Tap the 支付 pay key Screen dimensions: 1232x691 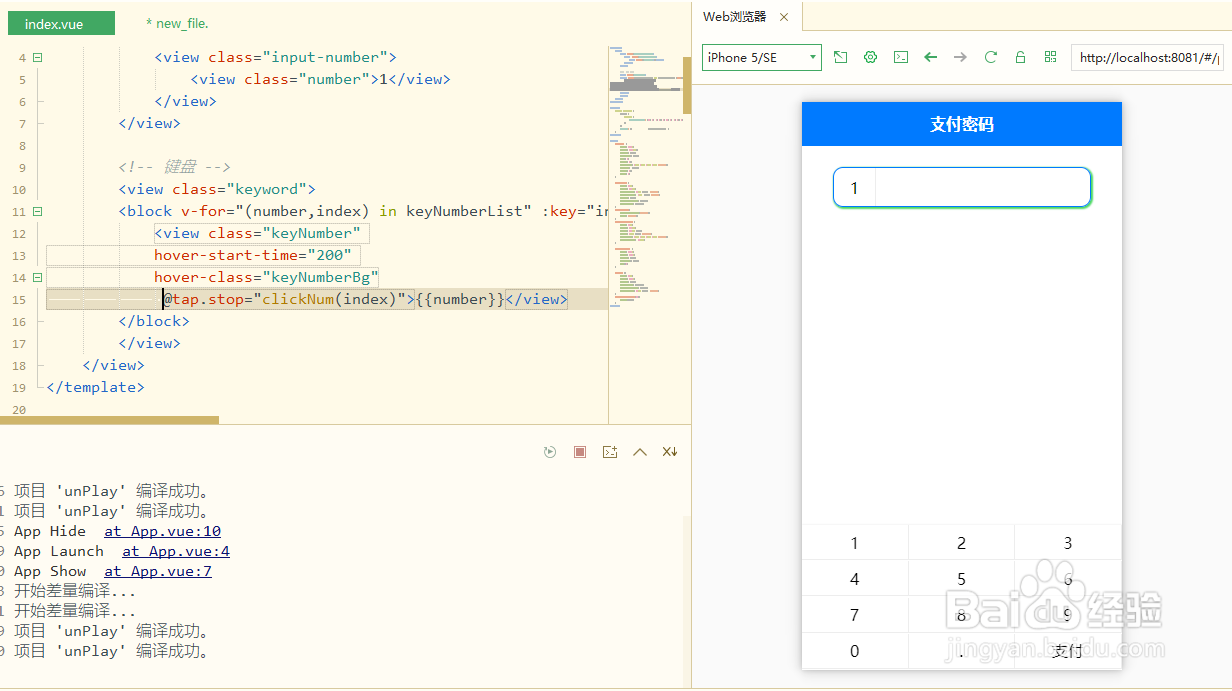pyautogui.click(x=1068, y=651)
